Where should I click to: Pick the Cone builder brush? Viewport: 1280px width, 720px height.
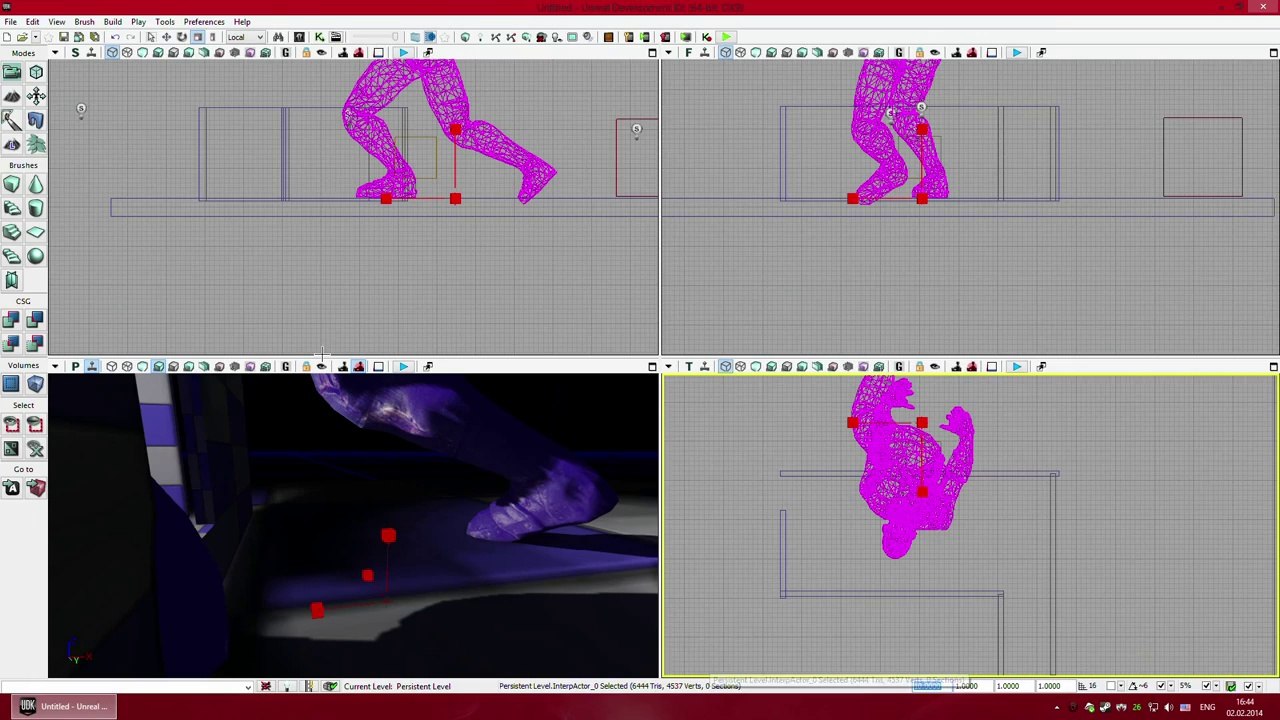click(36, 184)
